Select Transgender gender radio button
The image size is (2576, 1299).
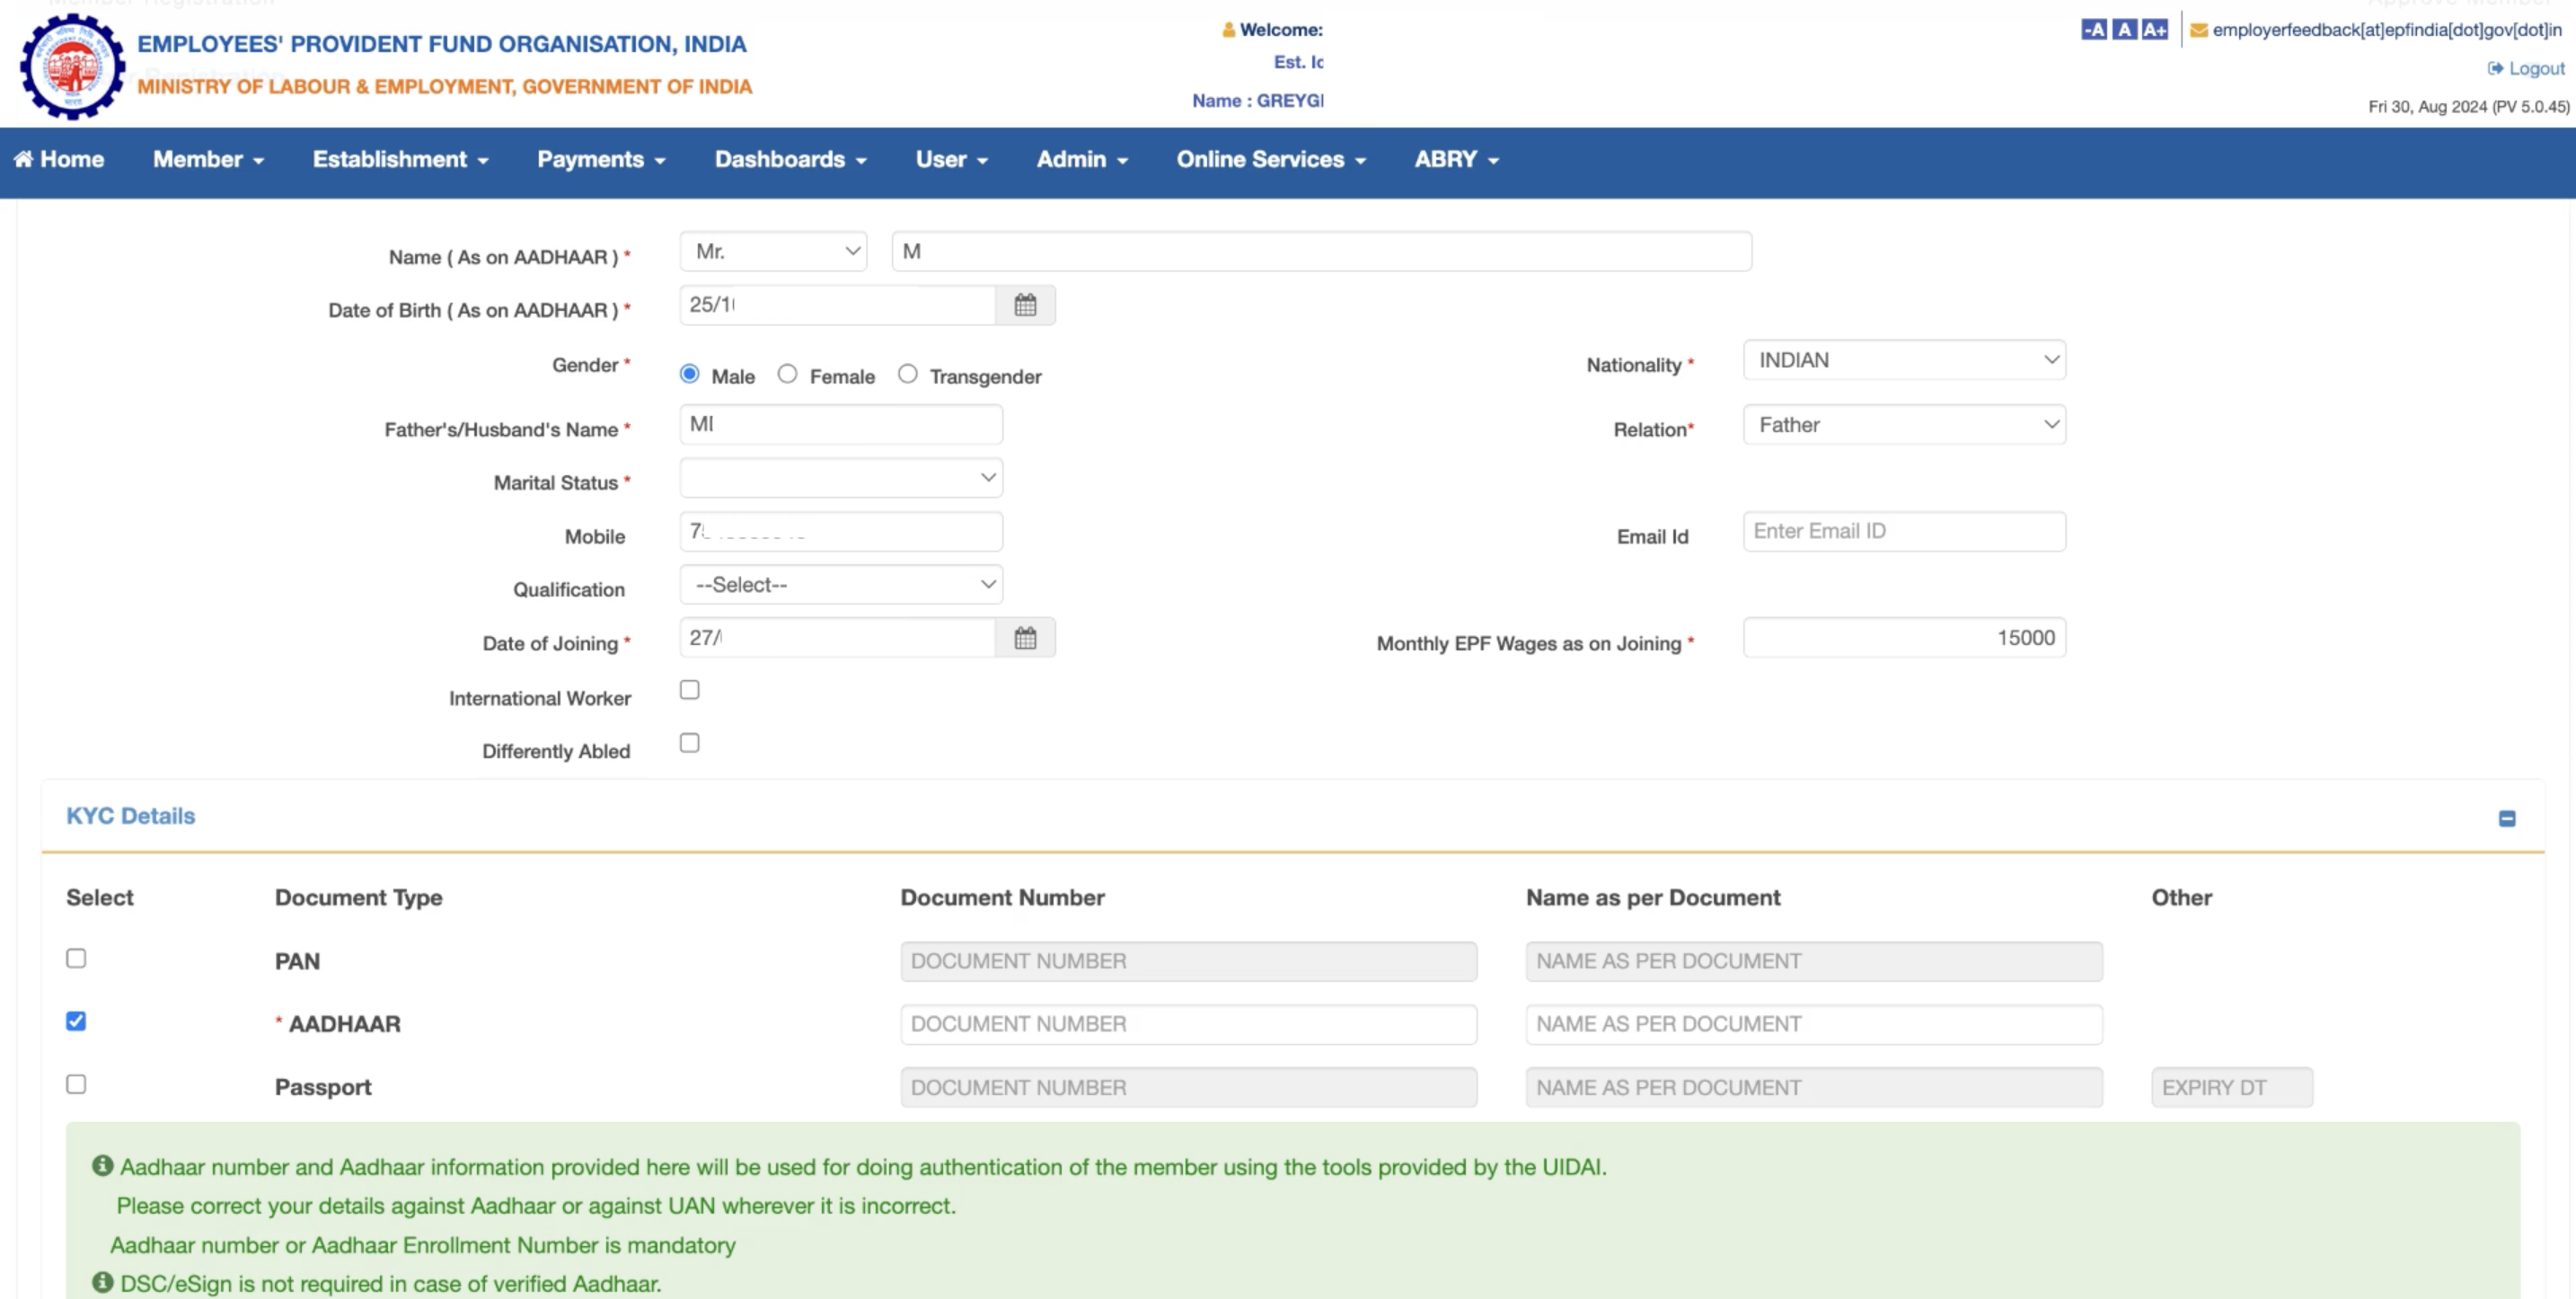click(907, 373)
